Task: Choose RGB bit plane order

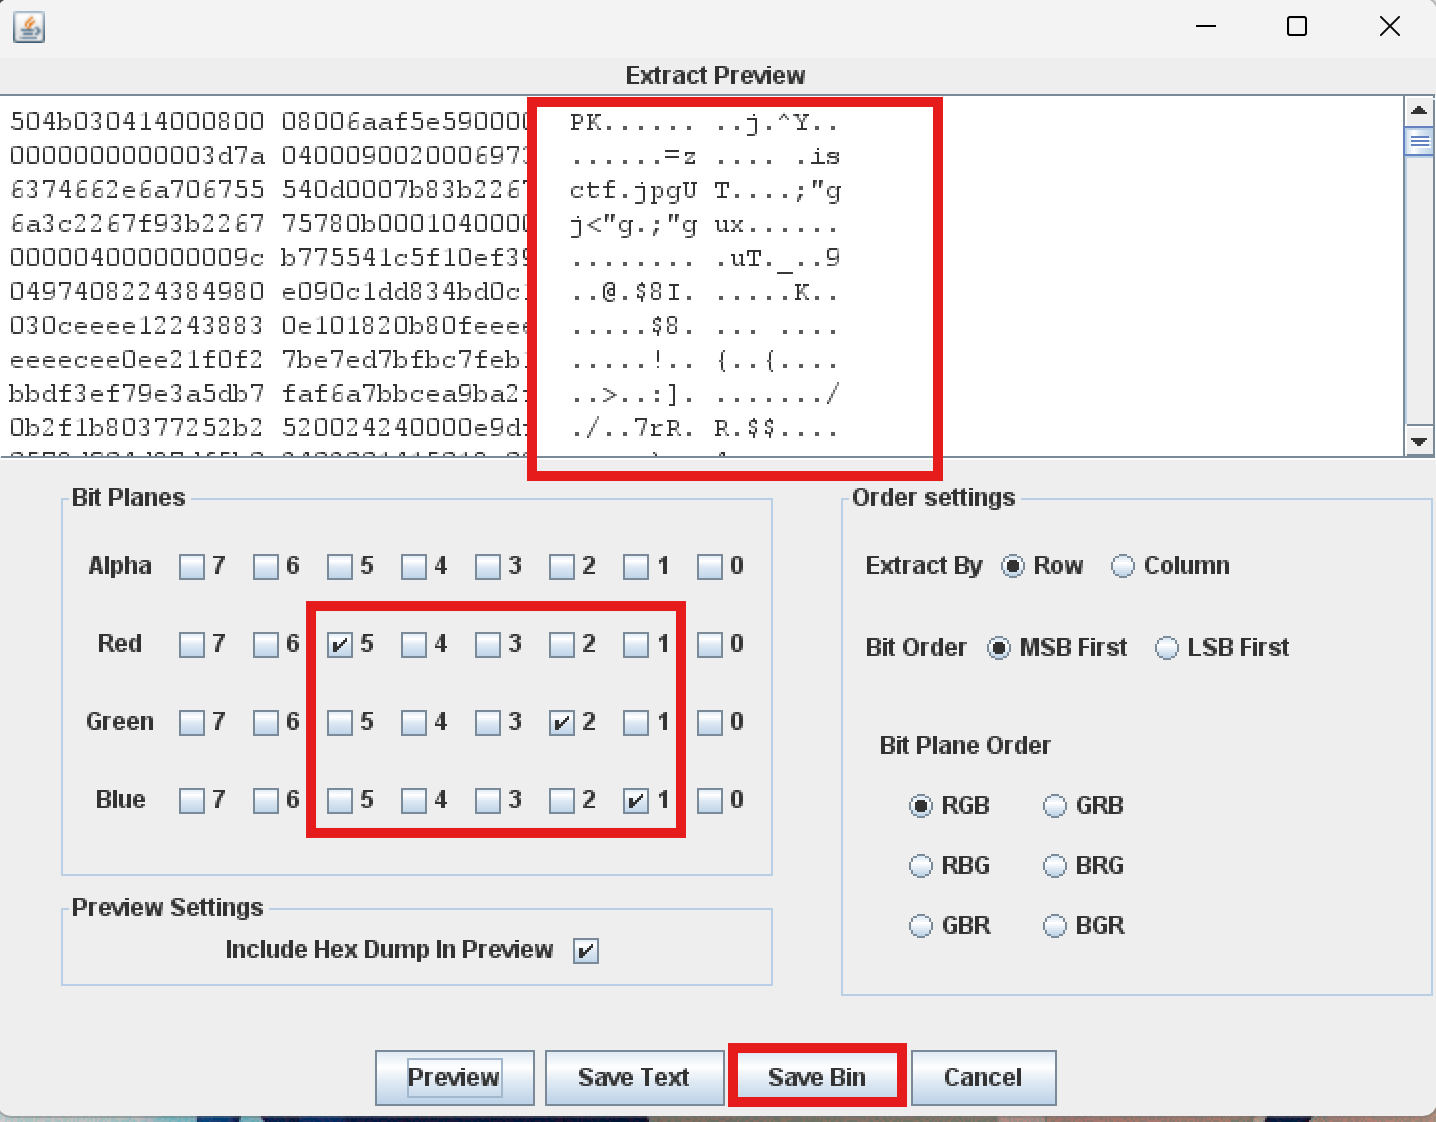Action: point(921,806)
